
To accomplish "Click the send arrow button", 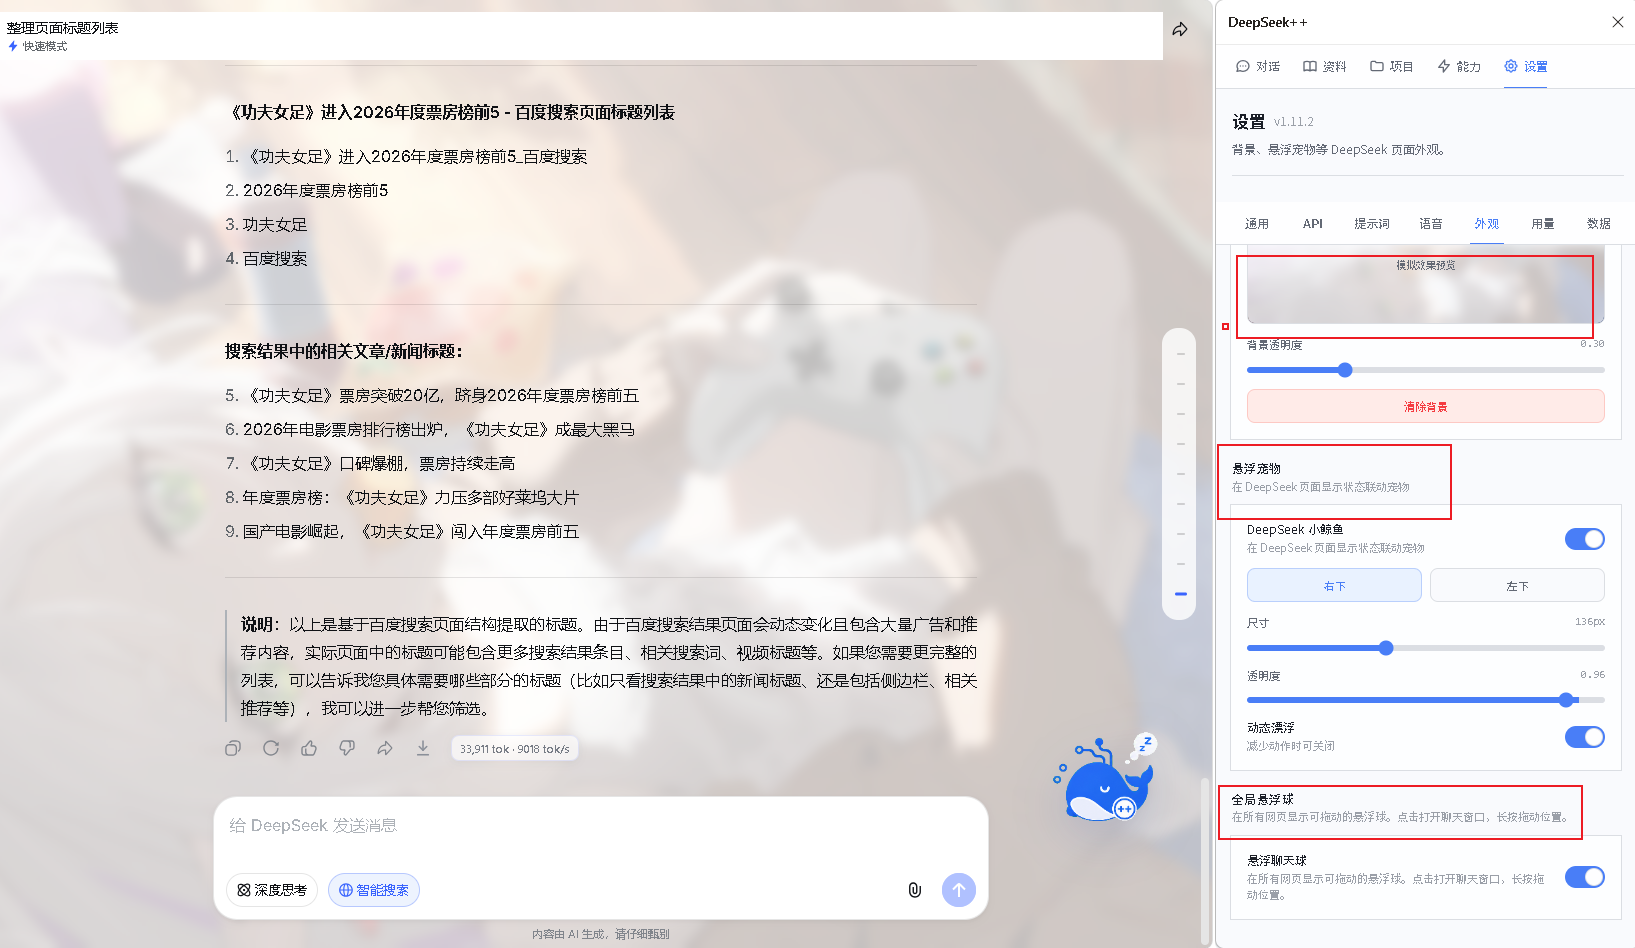I will [959, 890].
